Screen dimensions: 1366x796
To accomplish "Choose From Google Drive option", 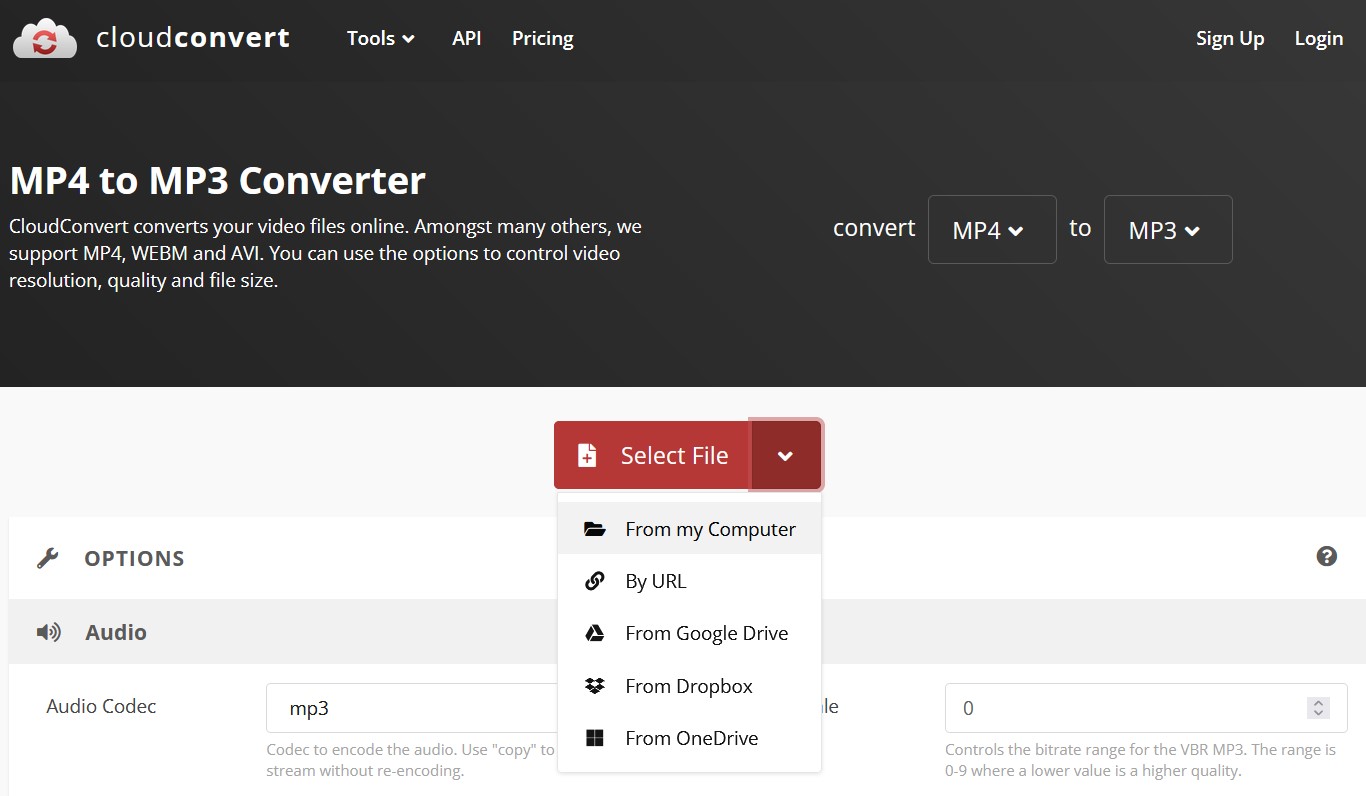I will (x=689, y=633).
